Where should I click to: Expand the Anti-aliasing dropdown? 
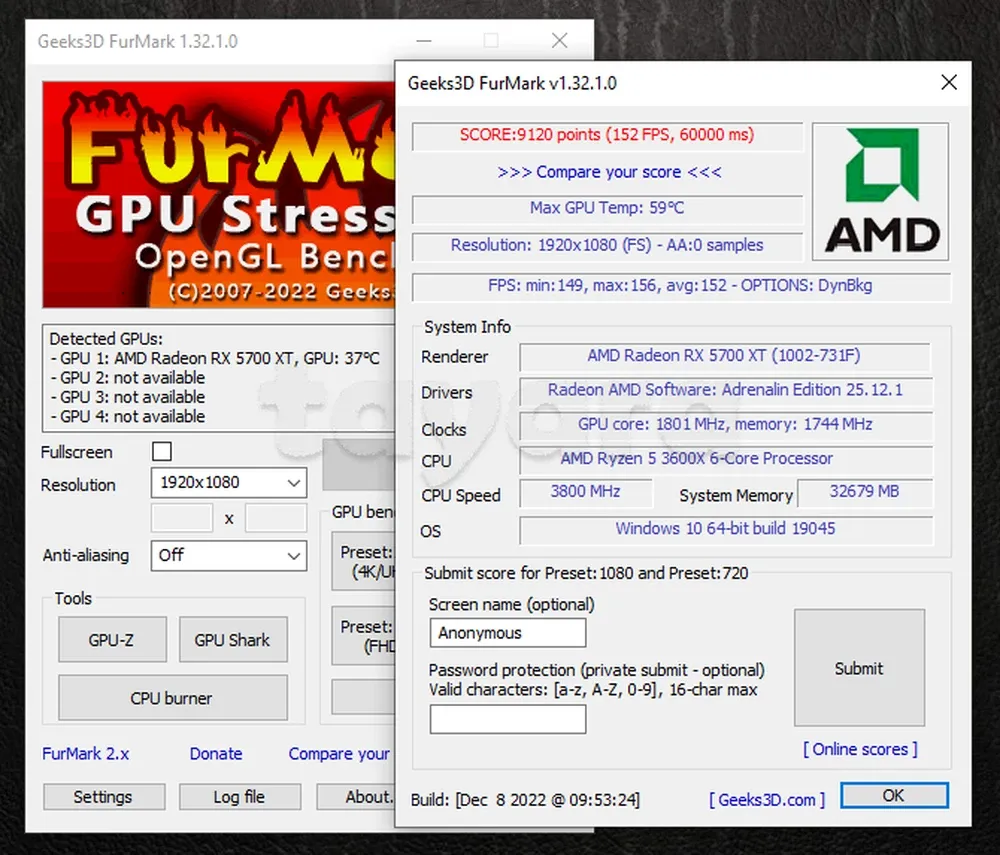click(x=228, y=555)
